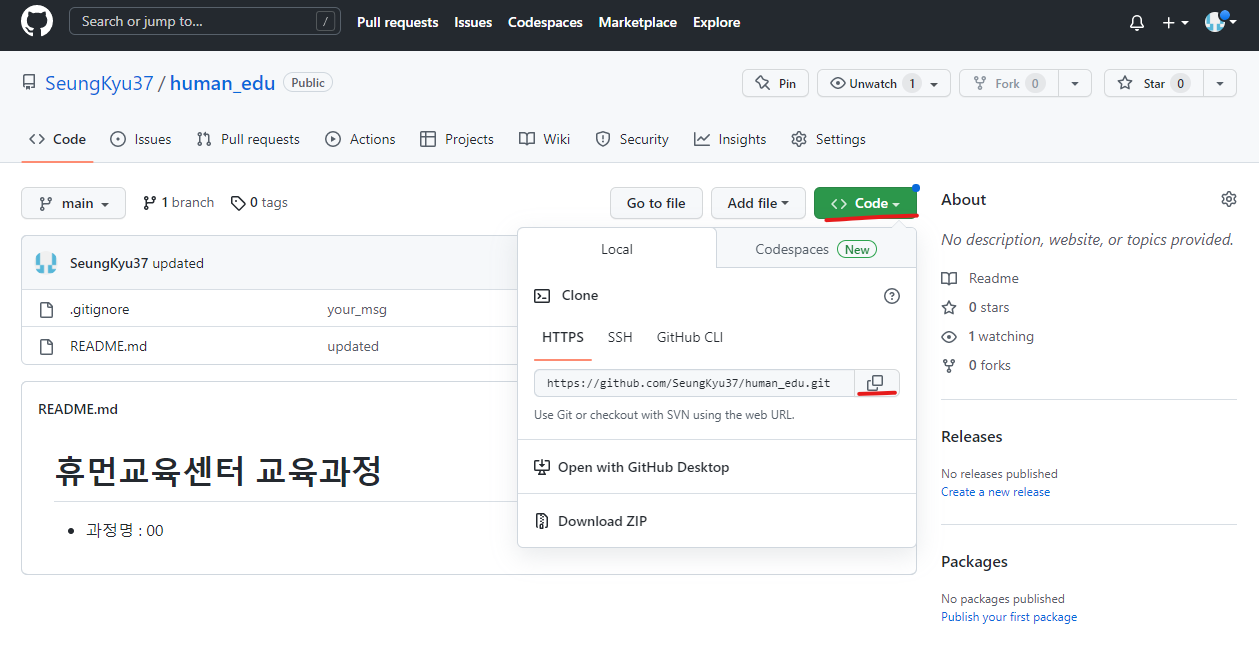
Task: Open the .gitignore file
Action: [99, 310]
